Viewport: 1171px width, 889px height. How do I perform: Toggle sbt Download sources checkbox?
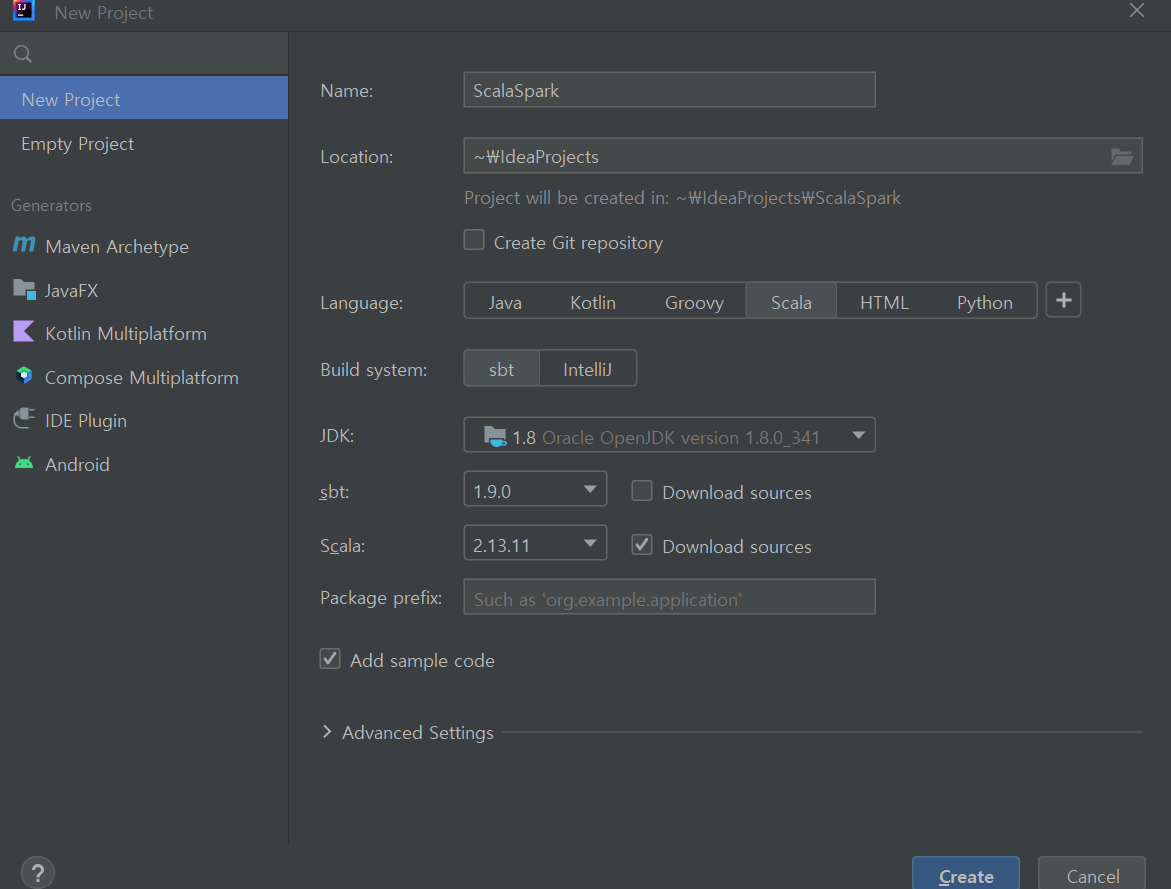642,491
